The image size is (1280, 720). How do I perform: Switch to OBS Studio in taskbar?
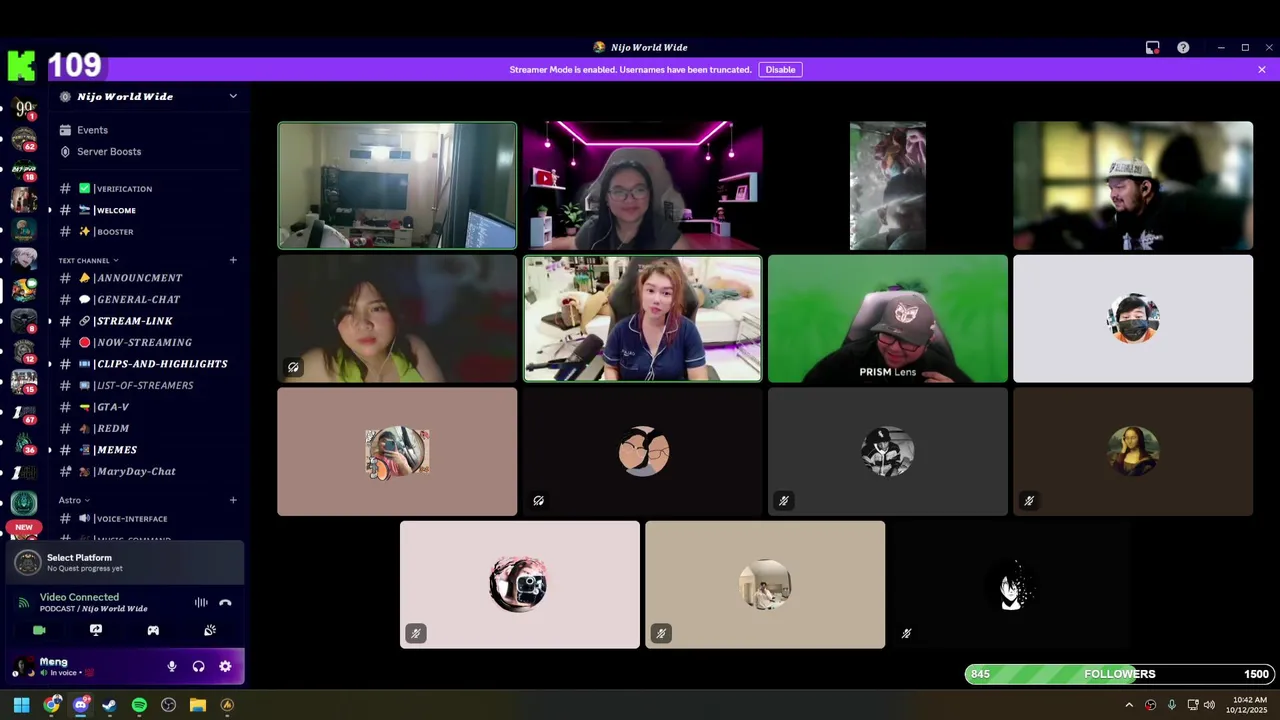click(168, 705)
